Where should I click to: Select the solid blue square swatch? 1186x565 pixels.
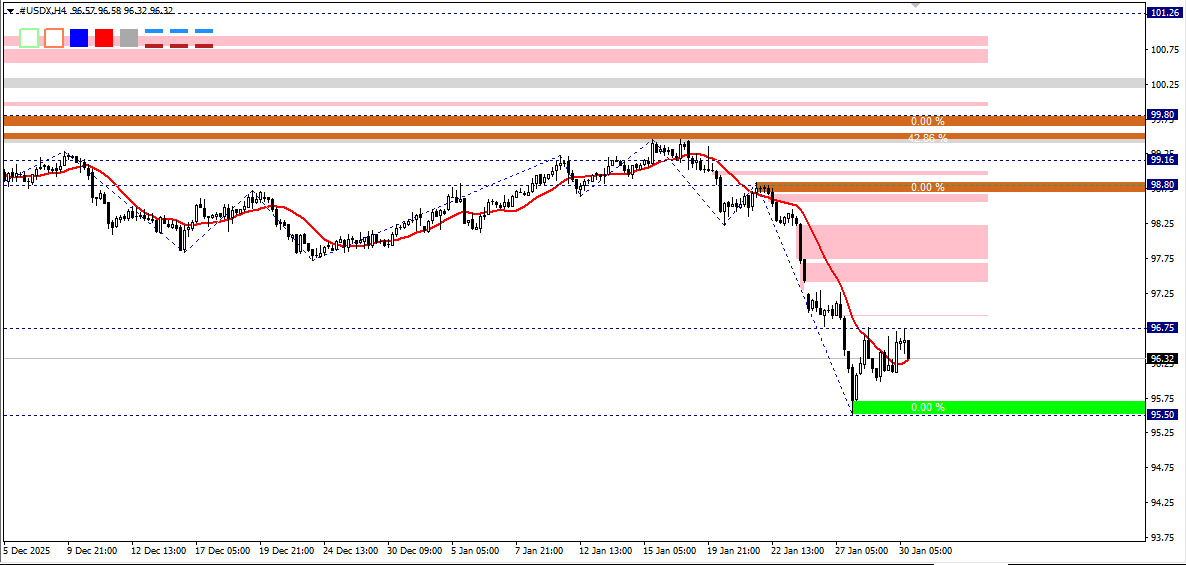[x=79, y=38]
